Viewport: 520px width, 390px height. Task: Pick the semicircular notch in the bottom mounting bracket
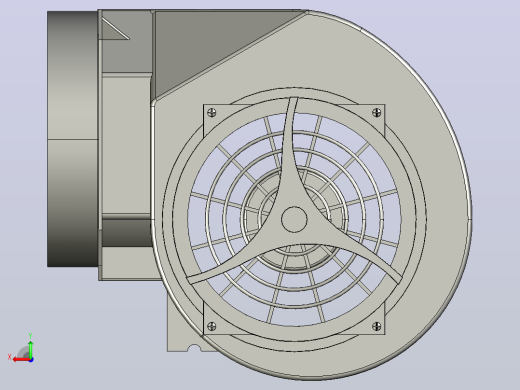click(194, 348)
